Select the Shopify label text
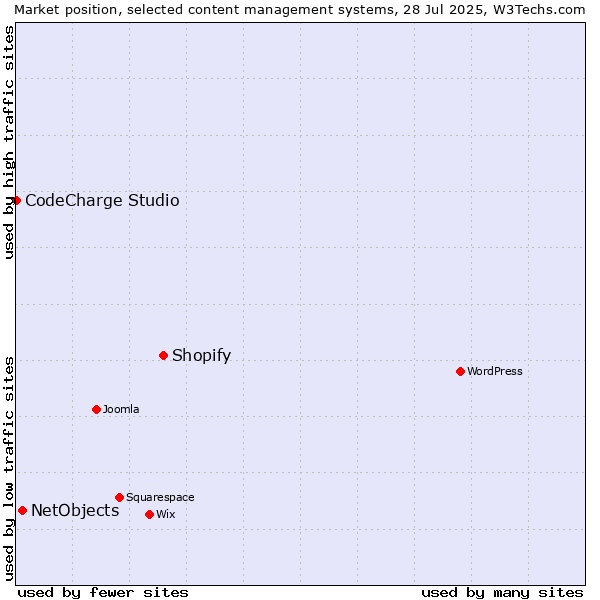 pyautogui.click(x=201, y=355)
